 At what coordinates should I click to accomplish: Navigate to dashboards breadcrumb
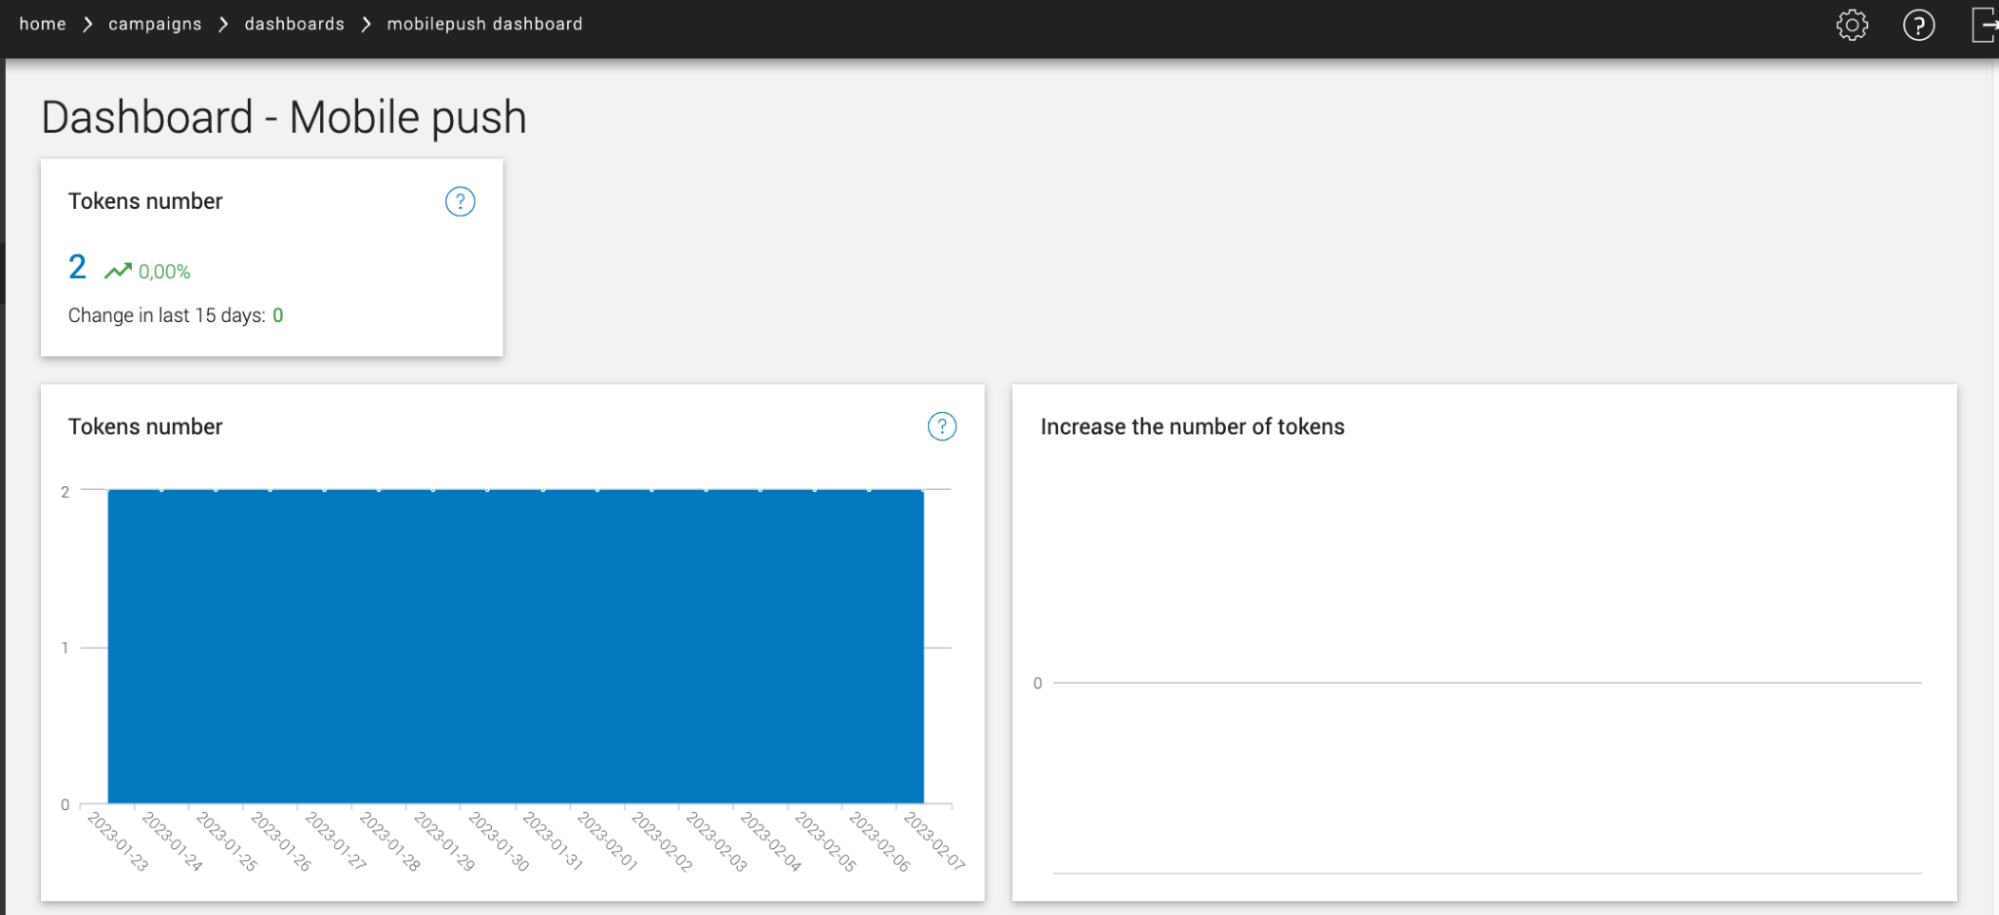[x=294, y=24]
